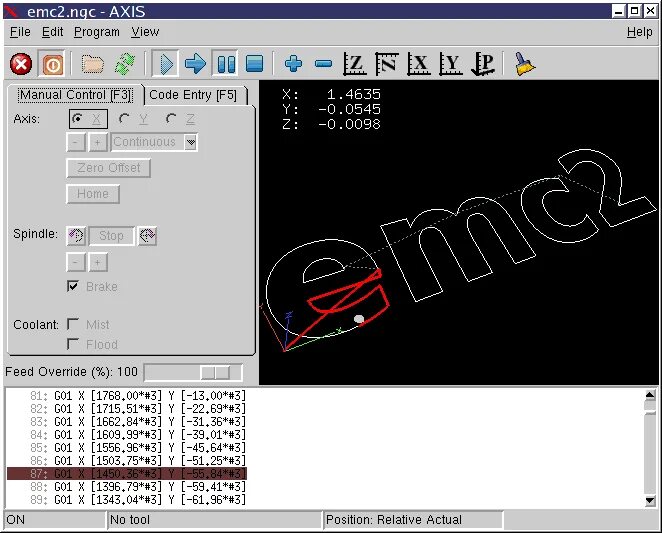Start spindle counterclockwise icon
The width and height of the screenshot is (662, 533).
(x=76, y=236)
